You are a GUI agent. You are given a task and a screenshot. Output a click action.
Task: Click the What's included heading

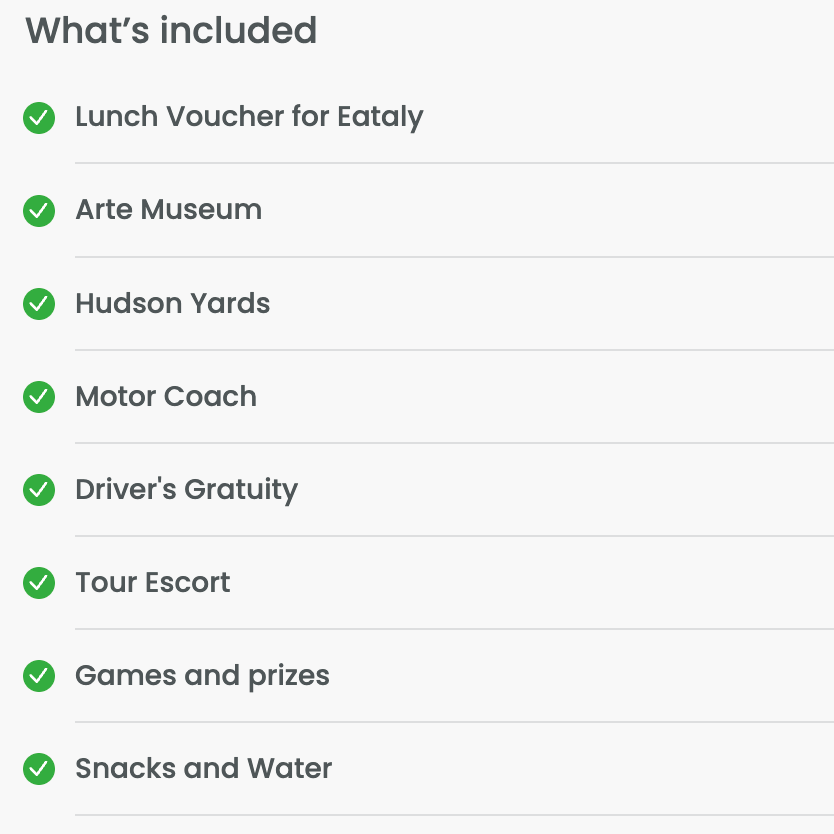(x=171, y=31)
